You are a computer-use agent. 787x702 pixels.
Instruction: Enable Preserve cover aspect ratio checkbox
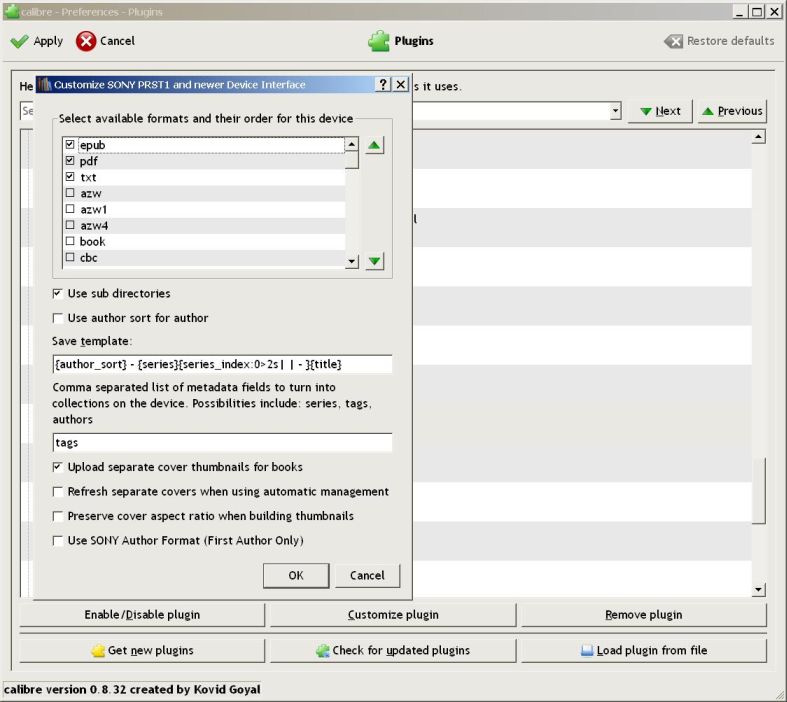click(x=58, y=516)
